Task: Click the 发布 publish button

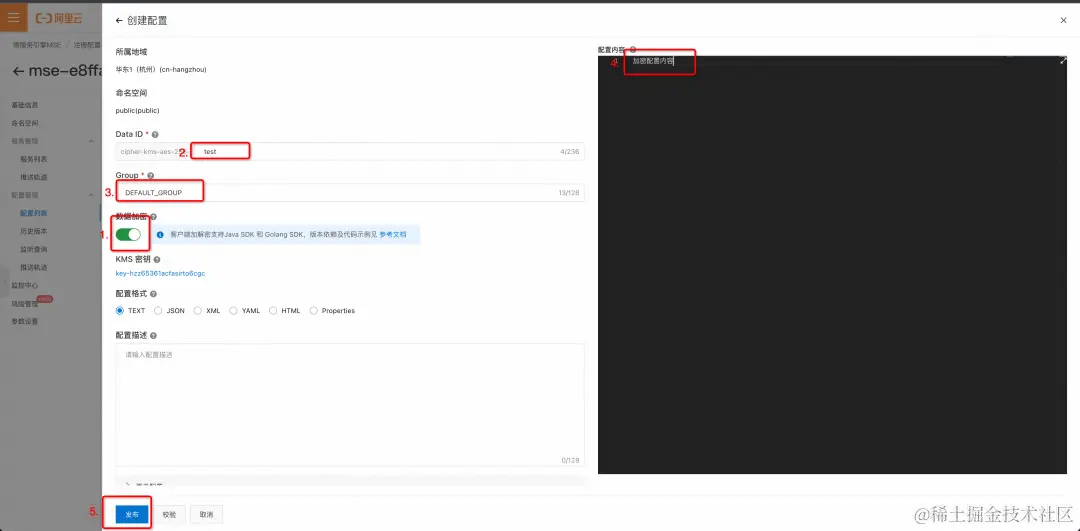Action: 132,514
